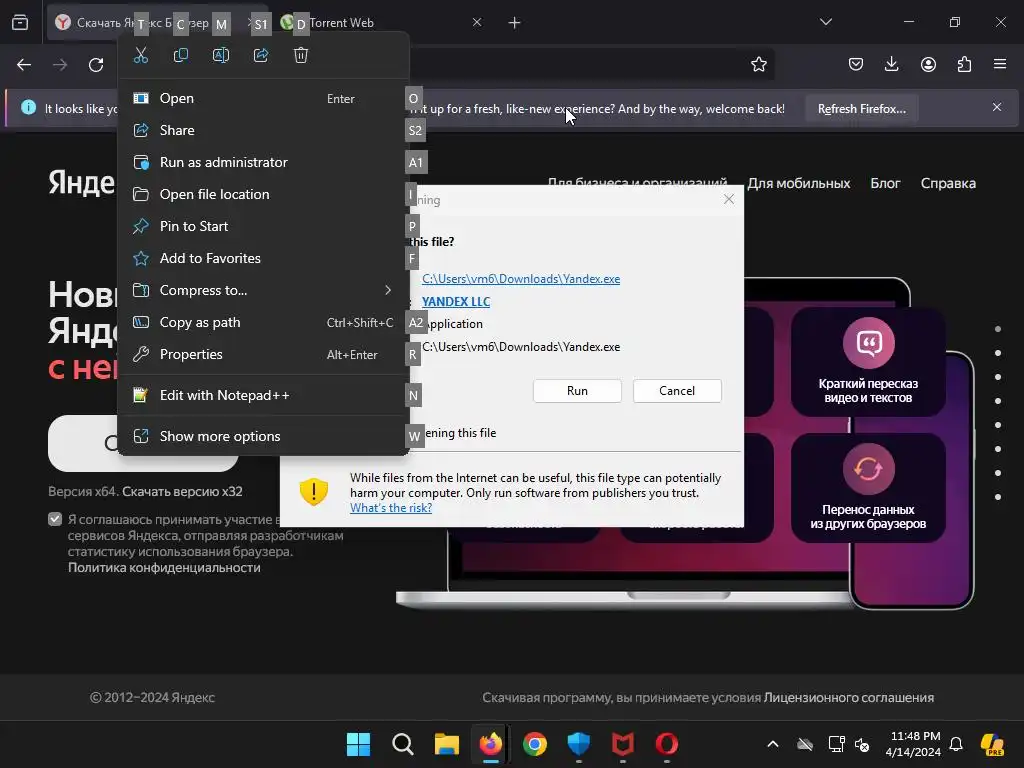
Task: Uncheck the Я соглашаюсь statistics checkbox
Action: 55,519
